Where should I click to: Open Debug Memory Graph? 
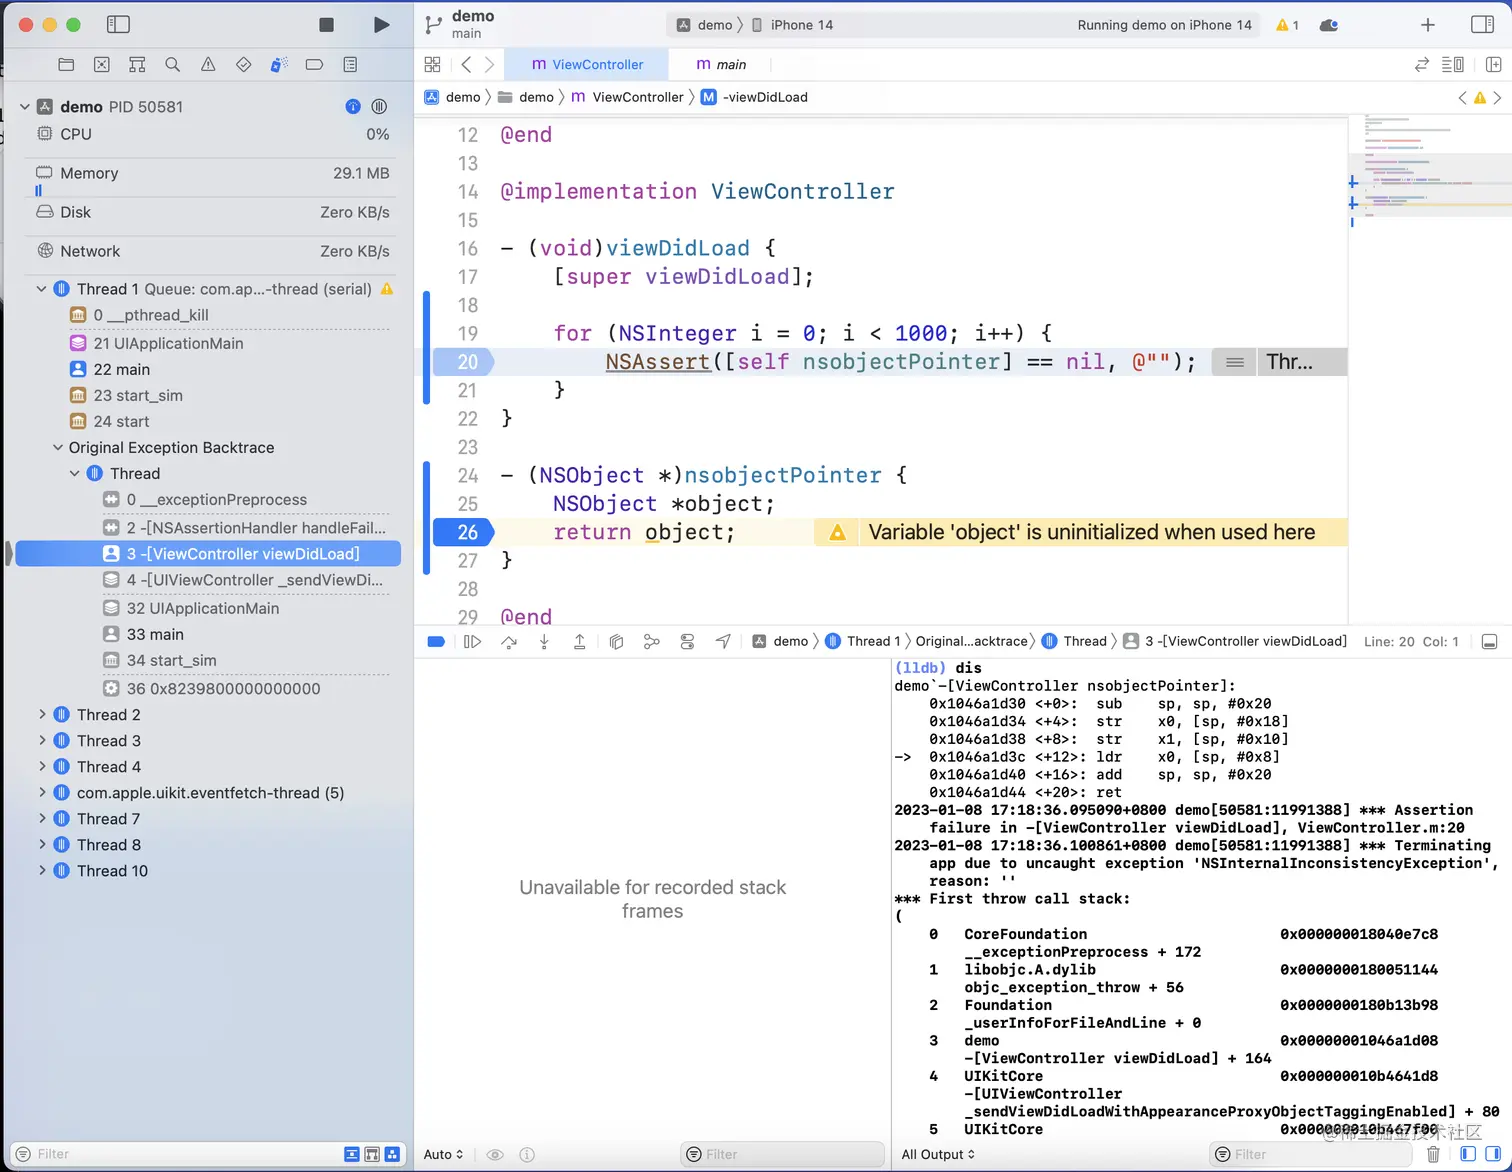652,642
